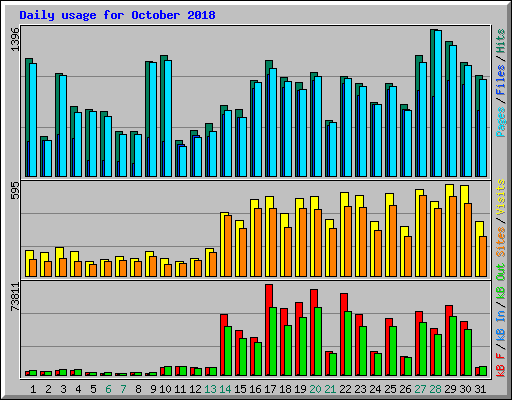Click the orange Sites bar for day 14

(228, 246)
